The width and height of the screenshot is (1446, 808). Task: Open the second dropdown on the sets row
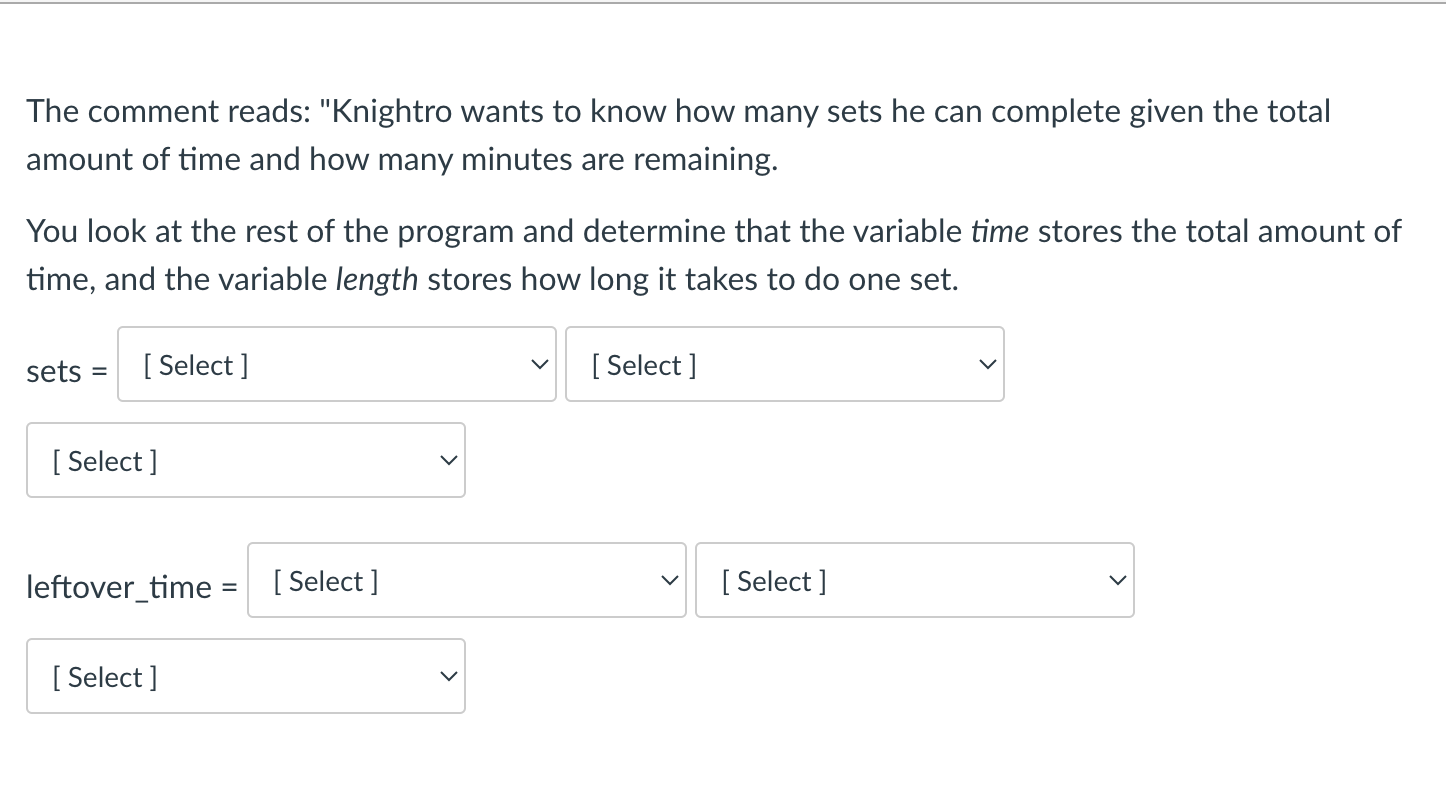pos(784,365)
